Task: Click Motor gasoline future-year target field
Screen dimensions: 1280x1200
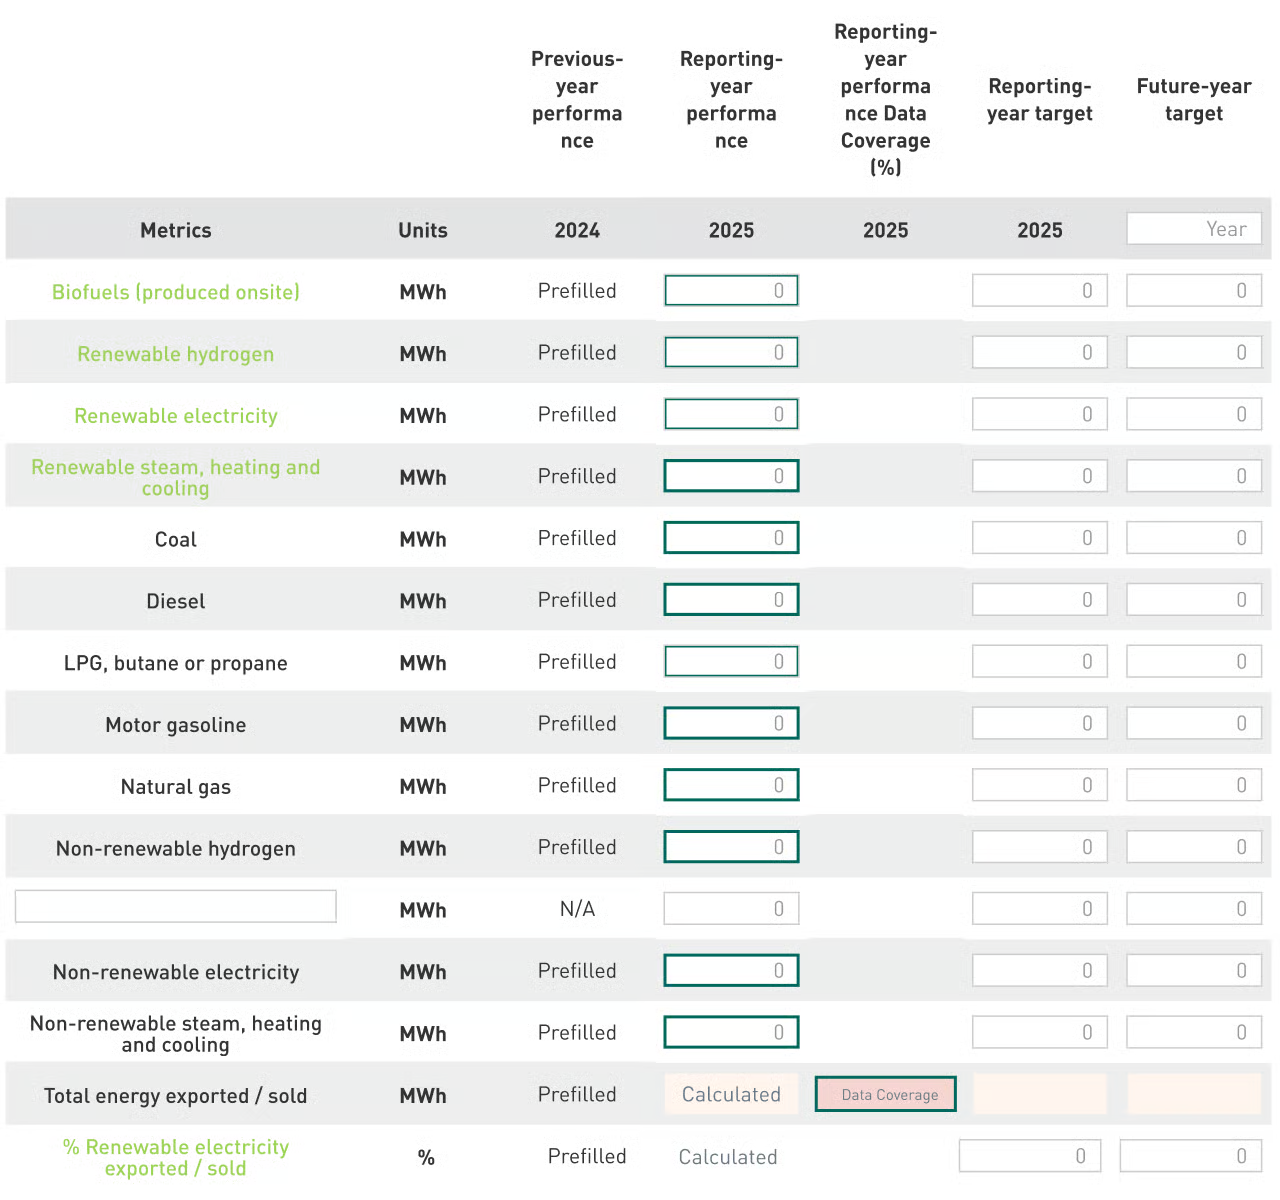Action: coord(1193,724)
